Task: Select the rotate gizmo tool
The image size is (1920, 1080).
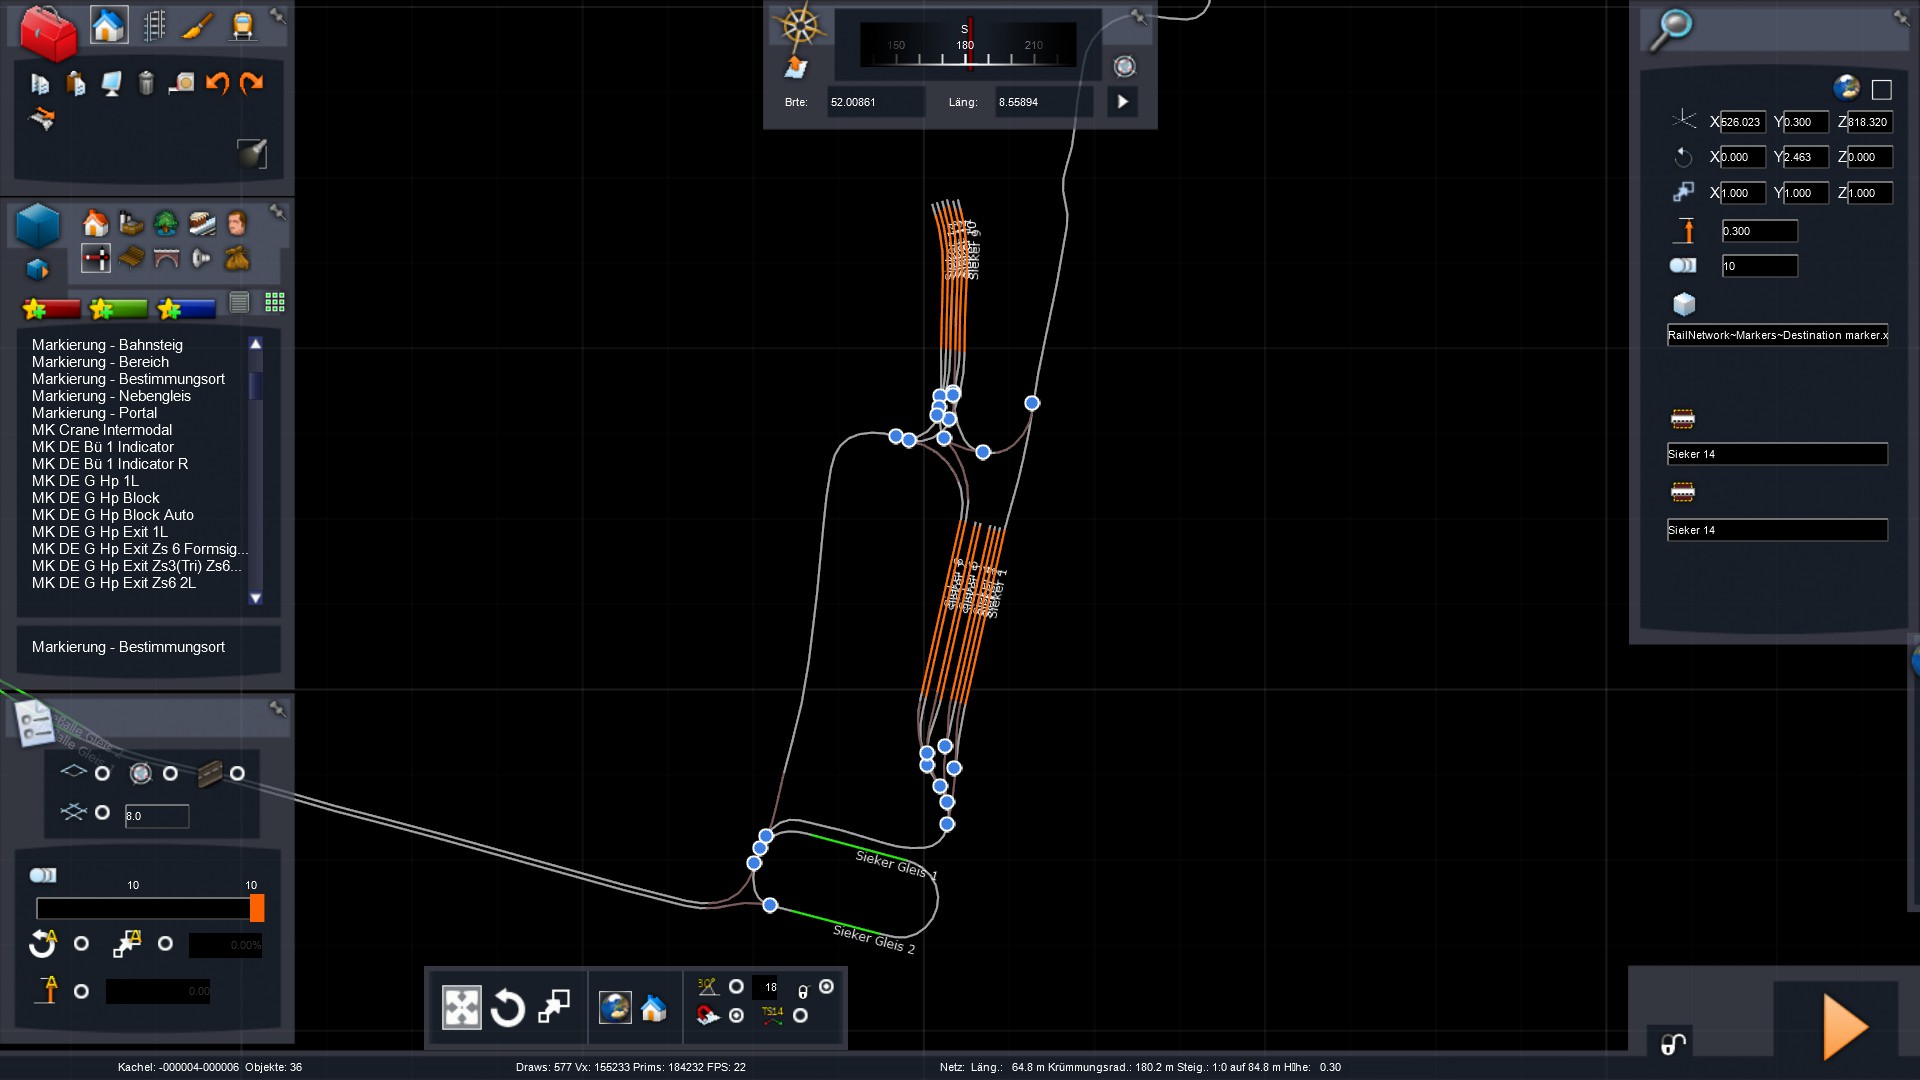Action: point(507,1007)
